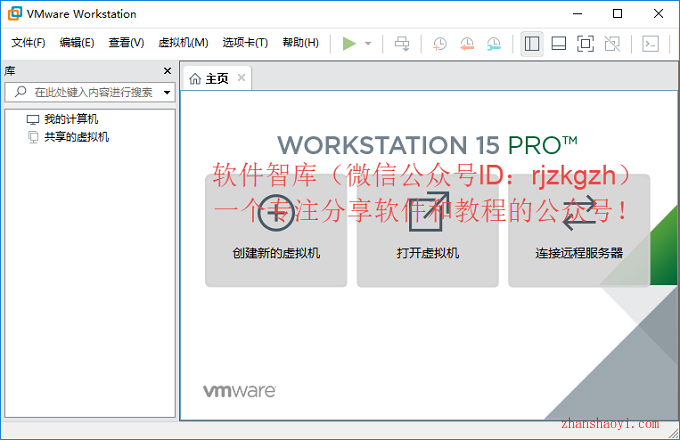Open the power options dropdown arrow

click(x=368, y=43)
